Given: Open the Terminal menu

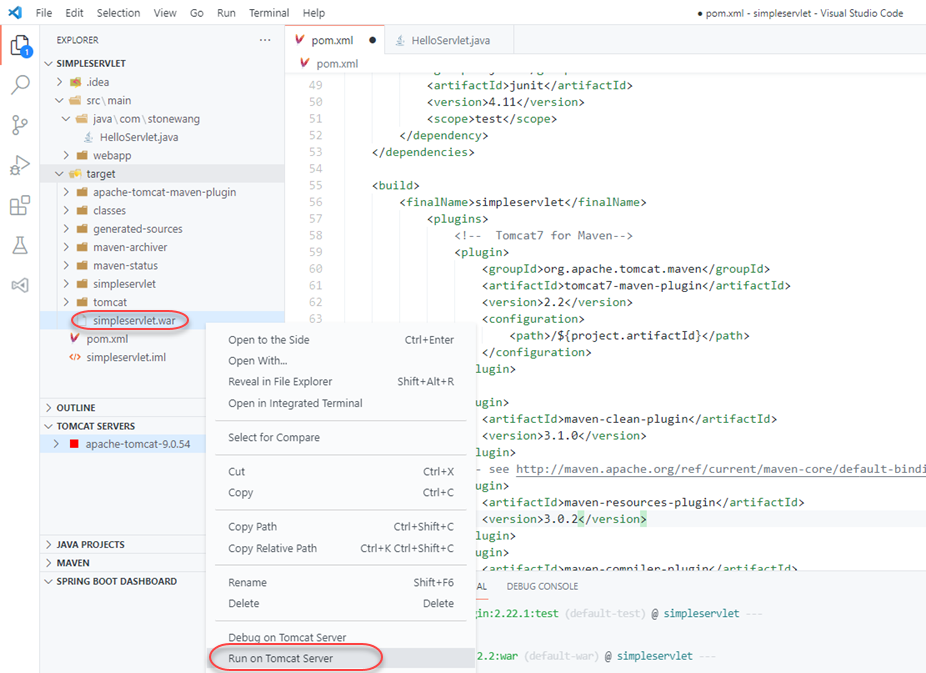Looking at the screenshot, I should [269, 12].
